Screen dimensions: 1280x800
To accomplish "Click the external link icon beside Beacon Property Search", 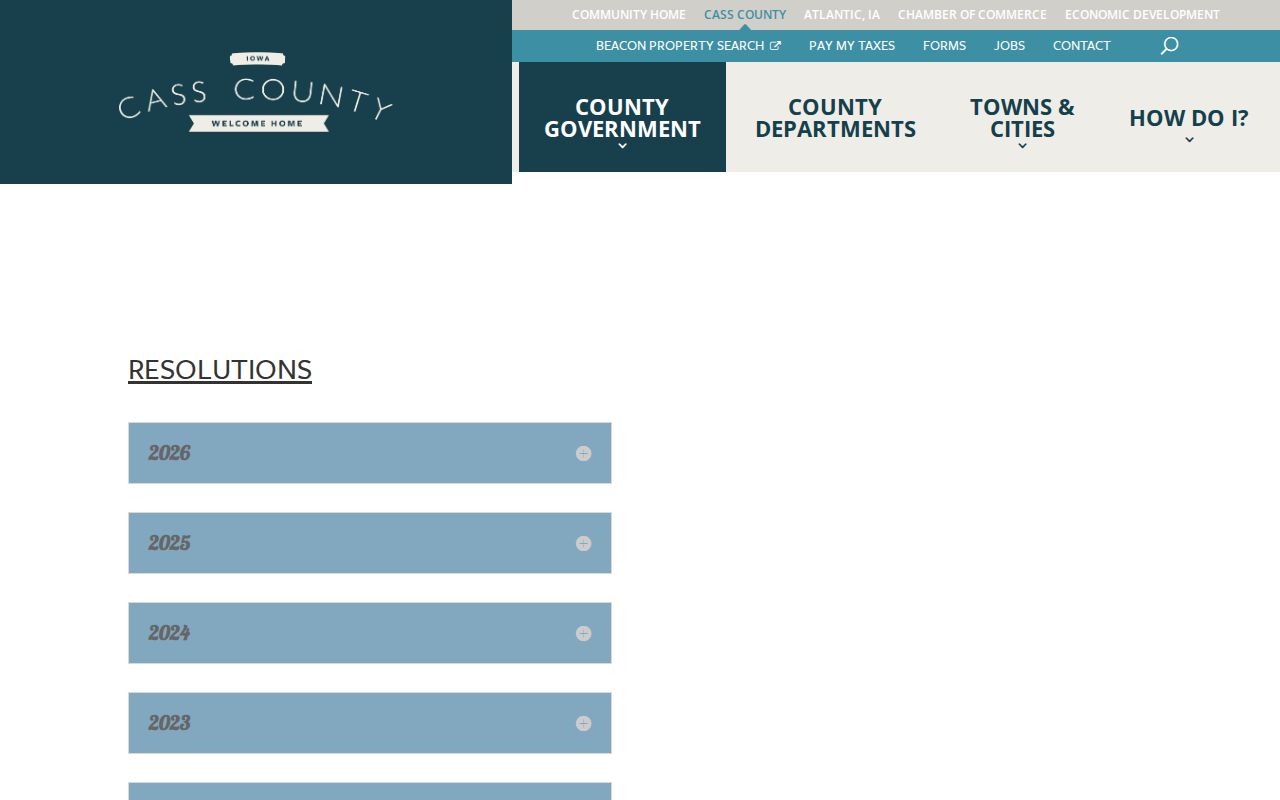I will point(775,46).
